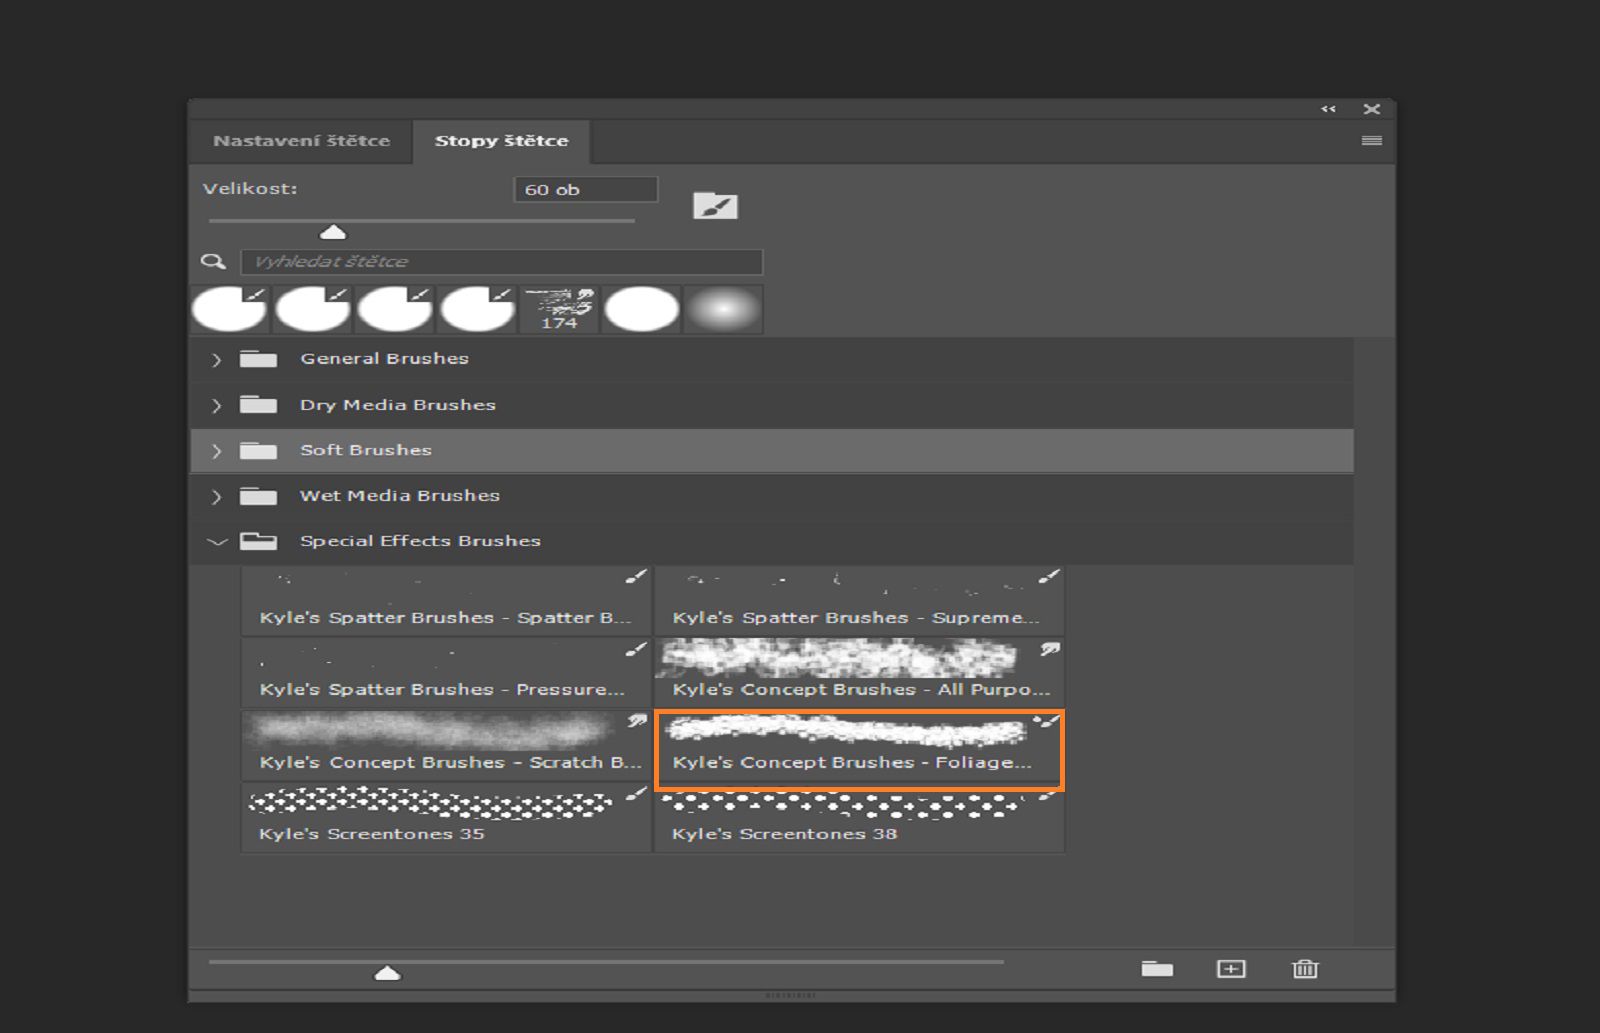Select the Soft Brushes label
The image size is (1600, 1033).
pos(366,450)
